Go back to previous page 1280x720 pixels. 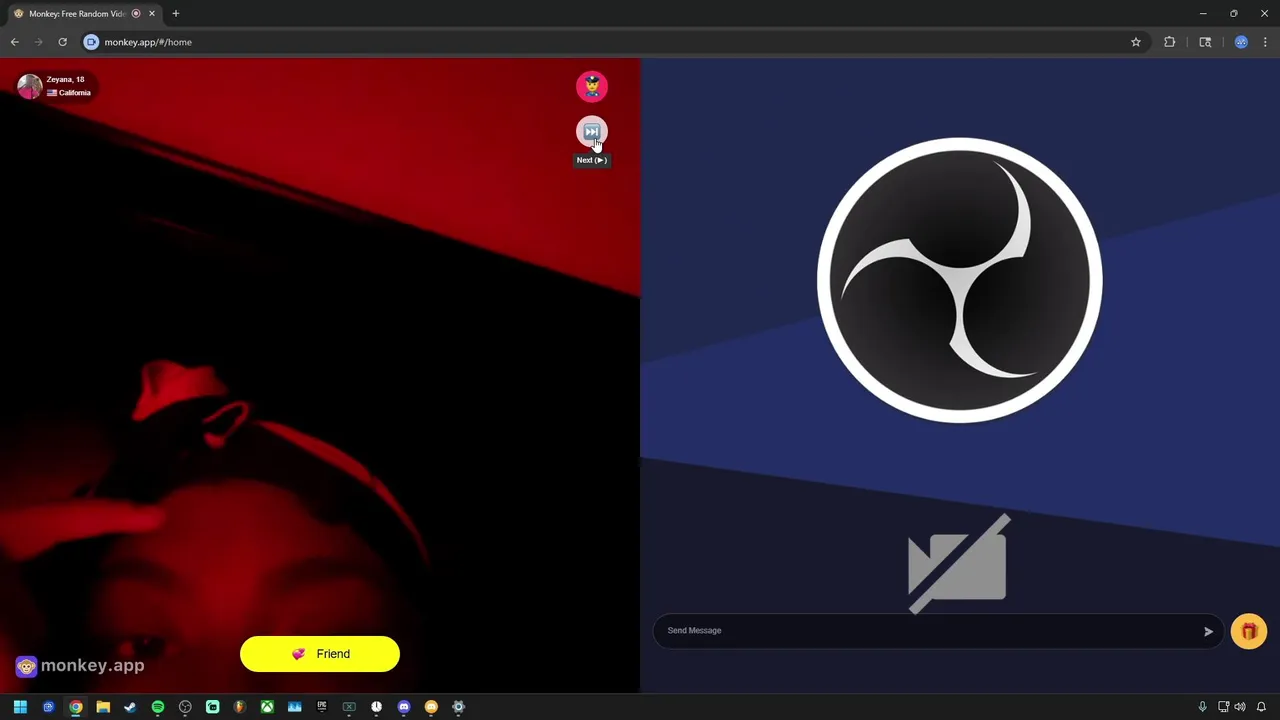coord(15,42)
